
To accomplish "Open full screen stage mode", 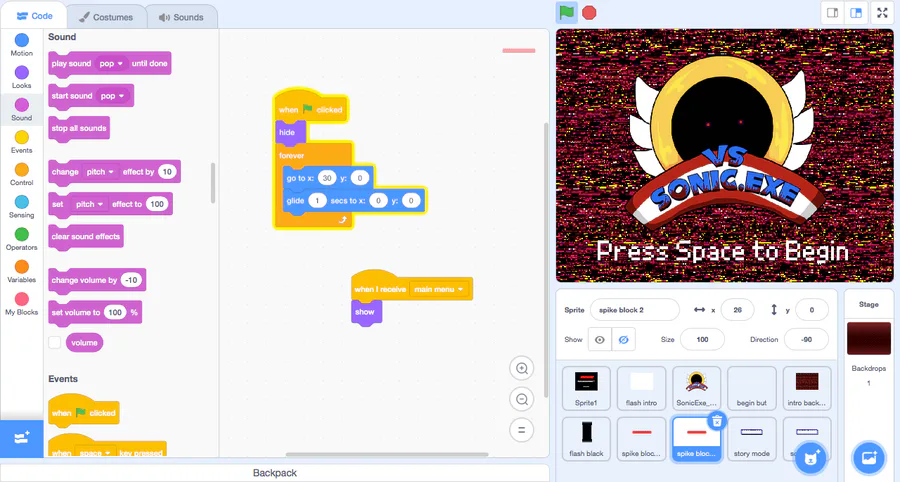I will click(x=882, y=13).
